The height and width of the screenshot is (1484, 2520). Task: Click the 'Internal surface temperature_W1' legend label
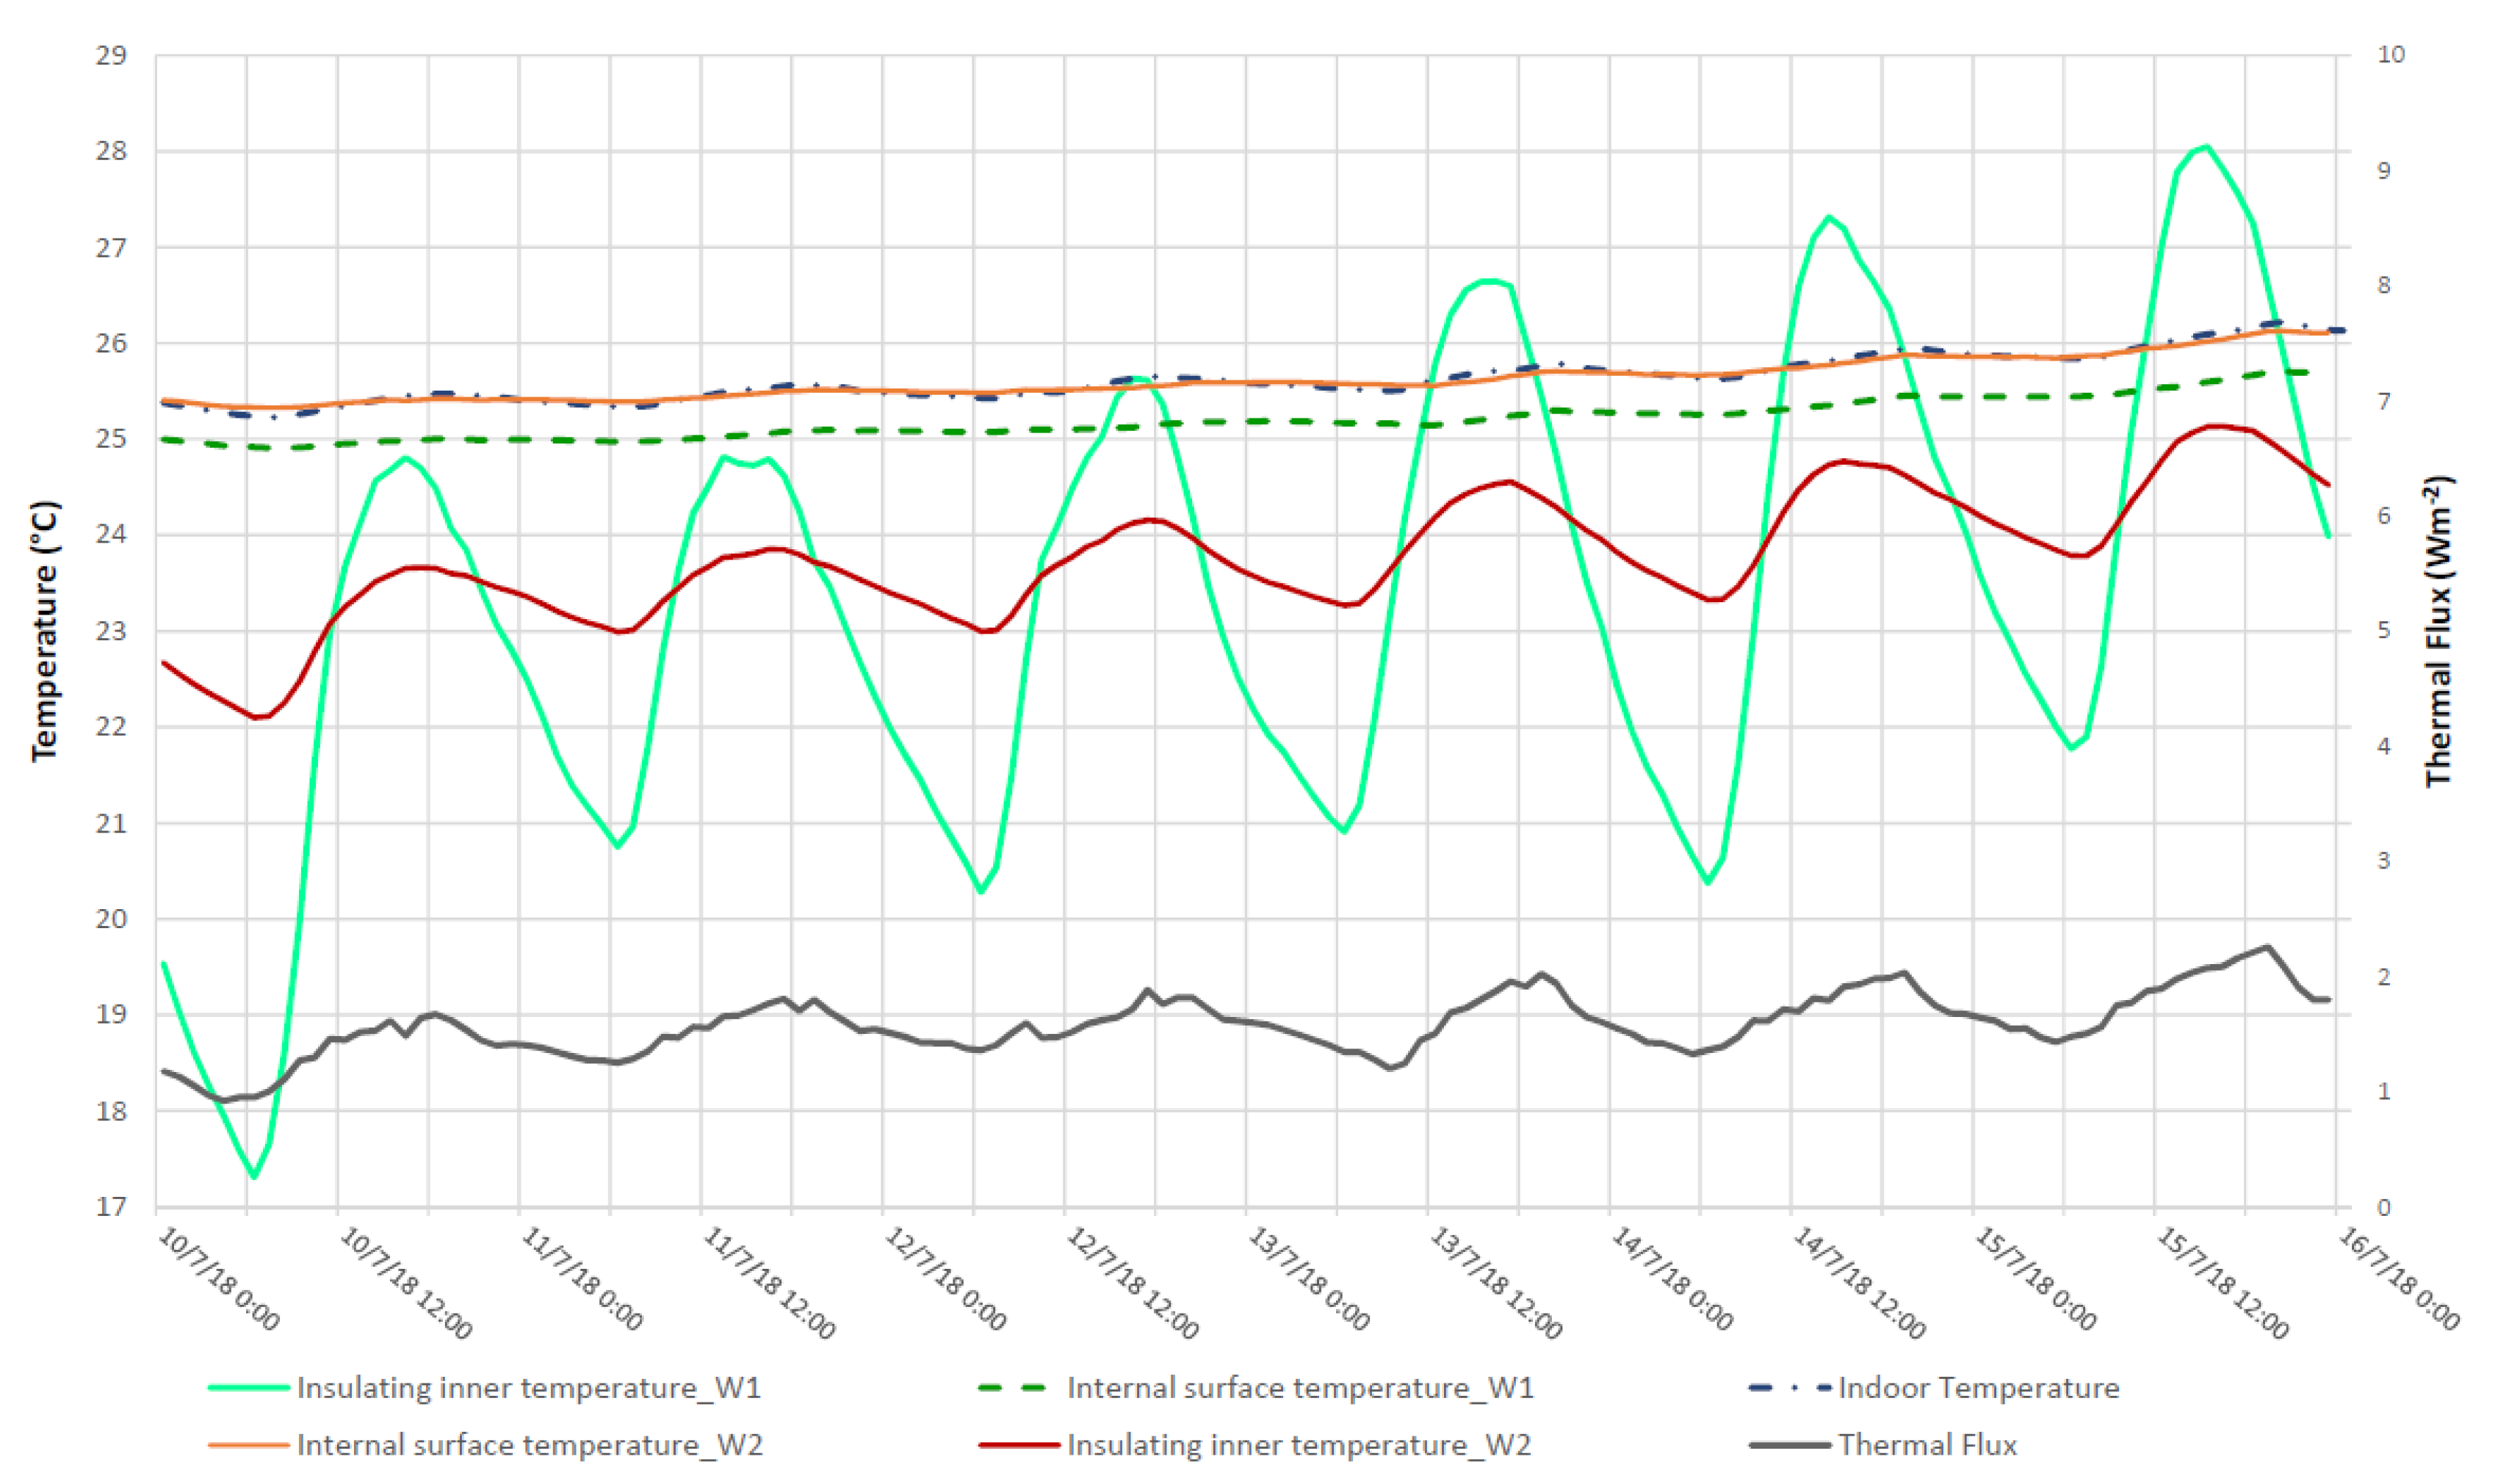coord(1300,1389)
